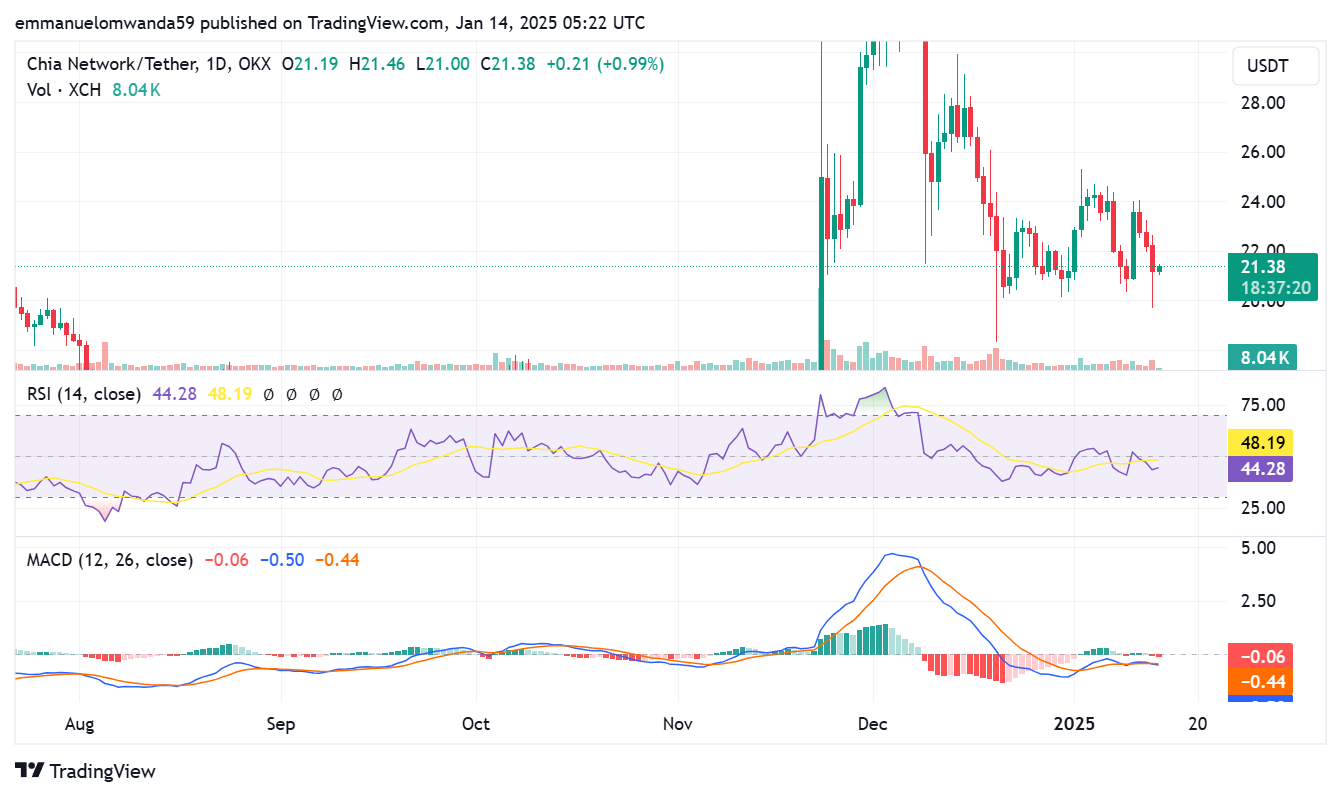Click the 26.00 price axis label
Image resolution: width=1341 pixels, height=797 pixels.
1263,152
